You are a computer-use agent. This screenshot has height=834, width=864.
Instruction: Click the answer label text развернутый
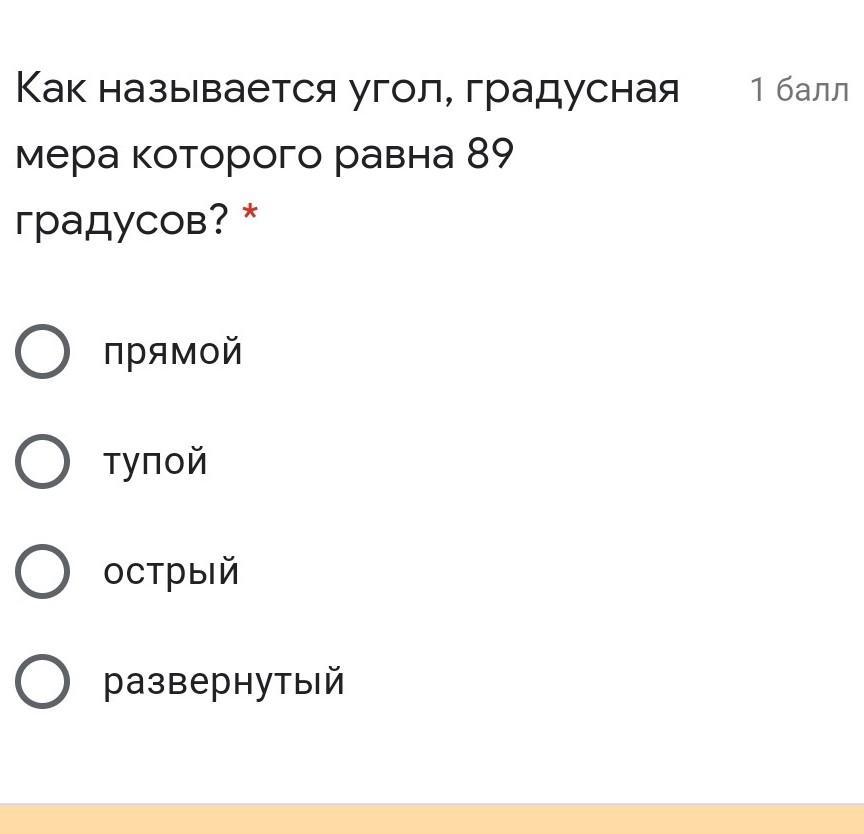click(x=224, y=682)
